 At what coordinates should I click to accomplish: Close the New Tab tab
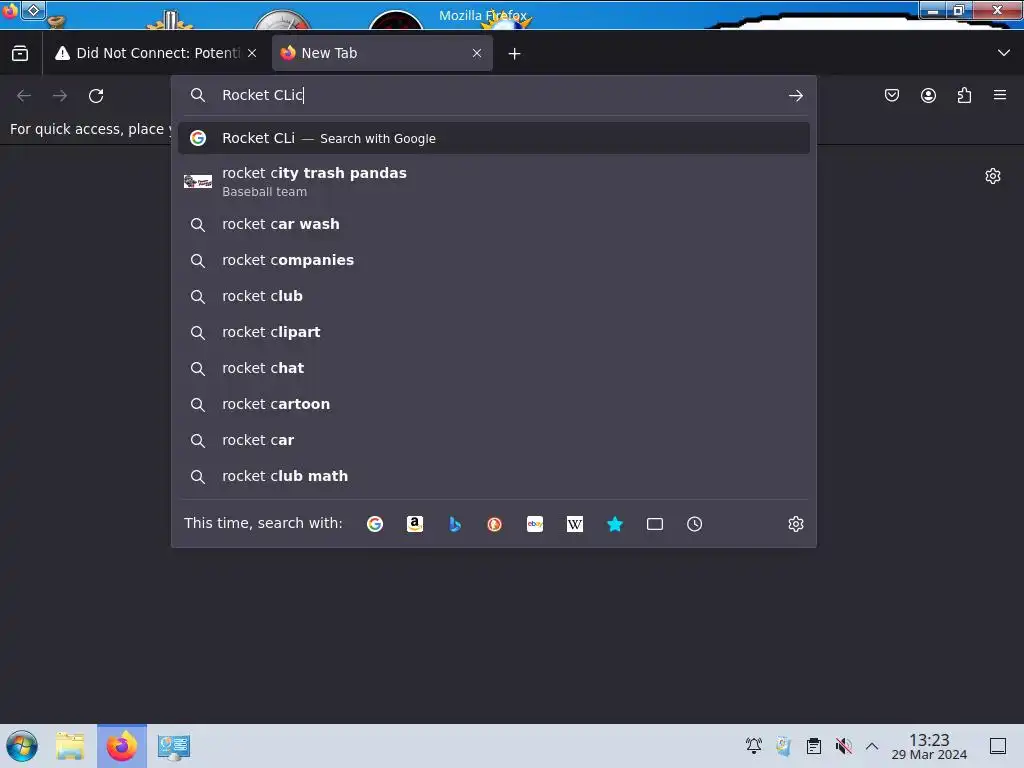tap(477, 53)
